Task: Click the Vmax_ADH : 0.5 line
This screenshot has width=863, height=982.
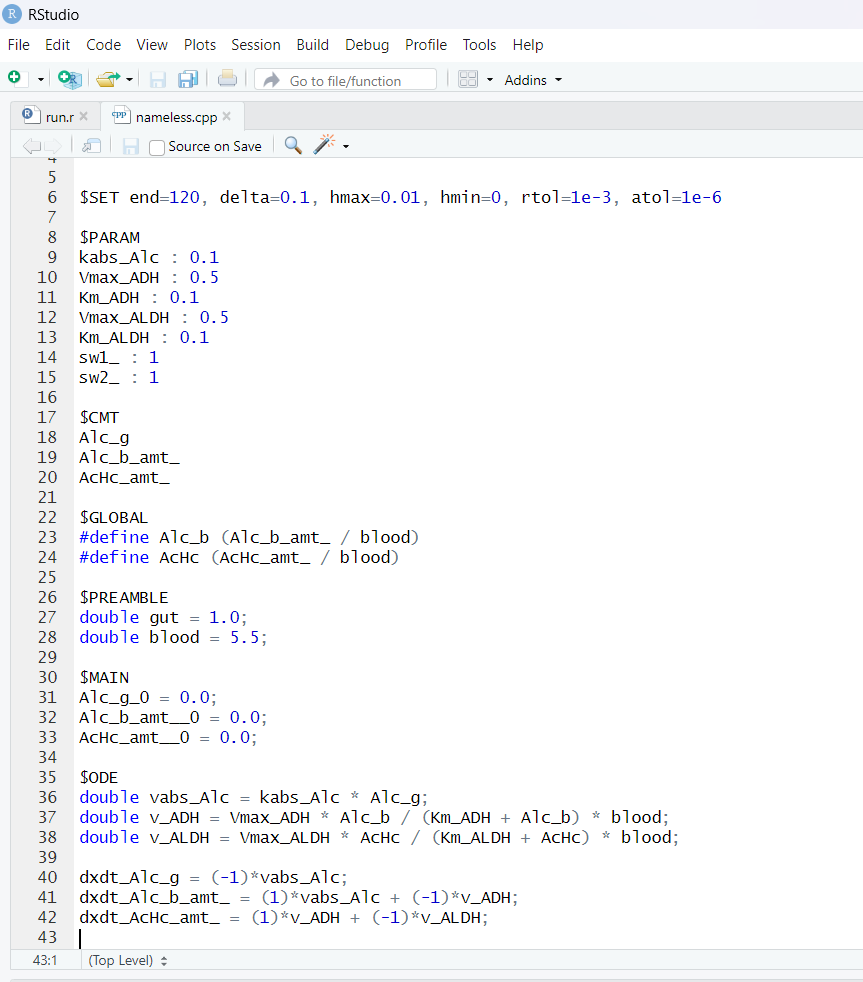Action: click(149, 277)
